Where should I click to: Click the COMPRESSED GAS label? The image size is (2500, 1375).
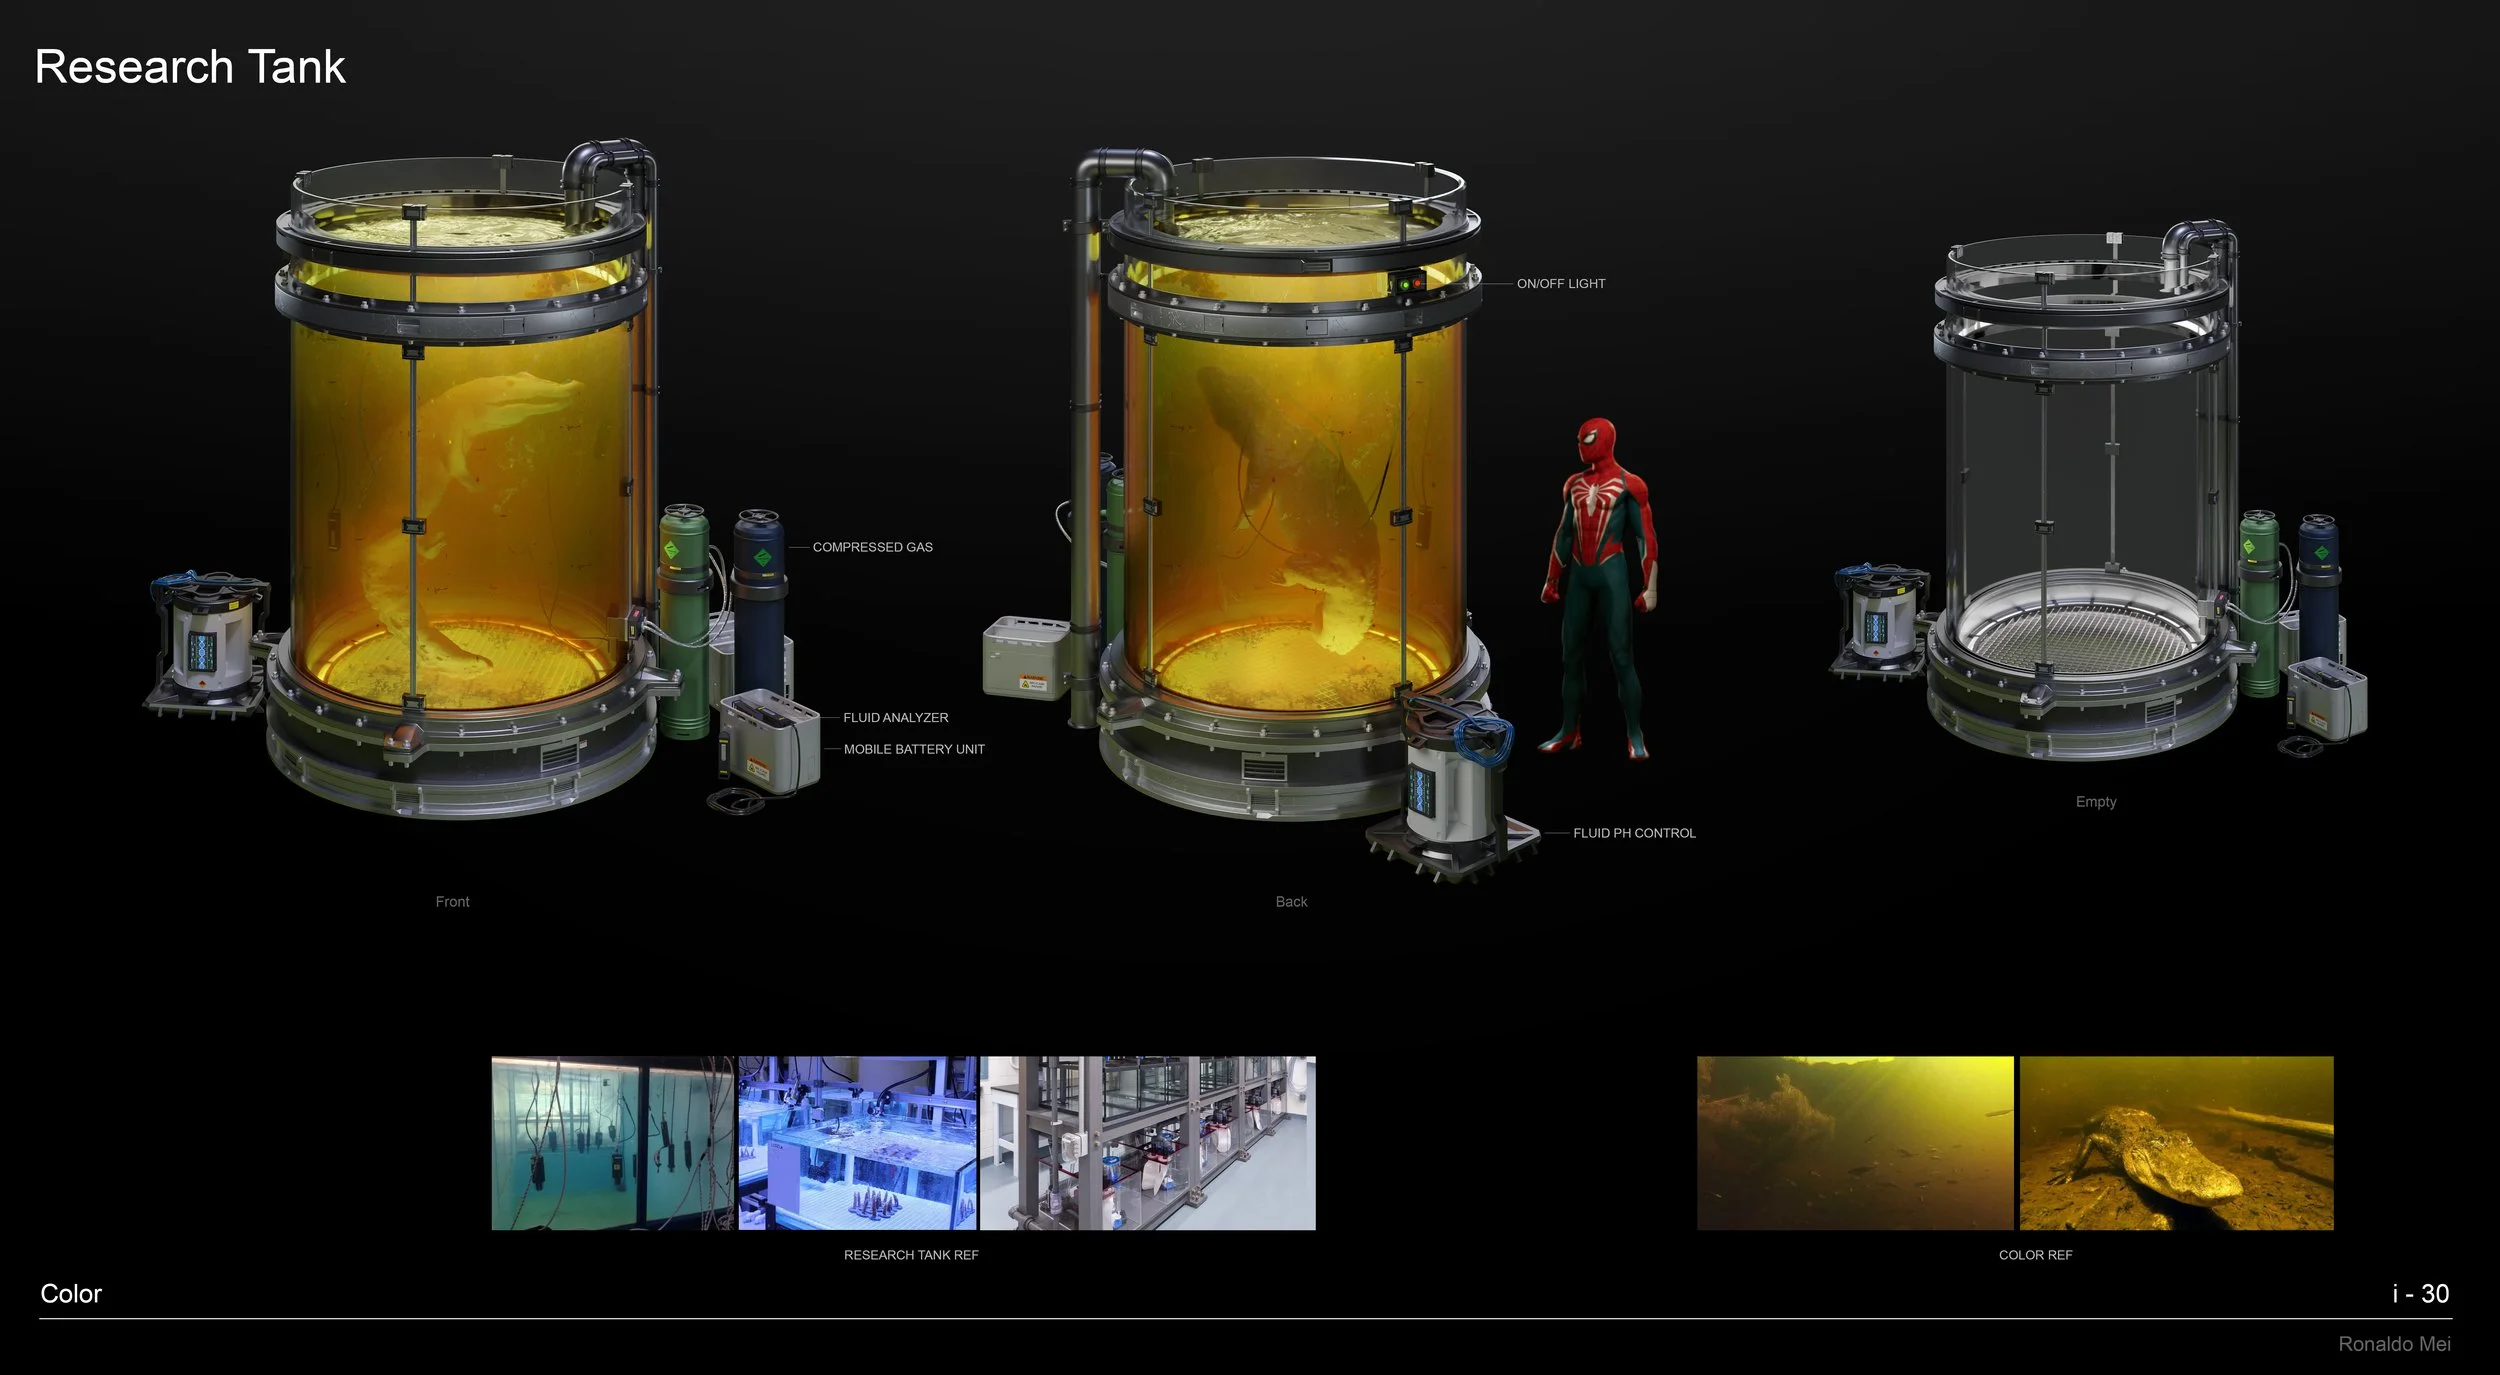pyautogui.click(x=872, y=547)
